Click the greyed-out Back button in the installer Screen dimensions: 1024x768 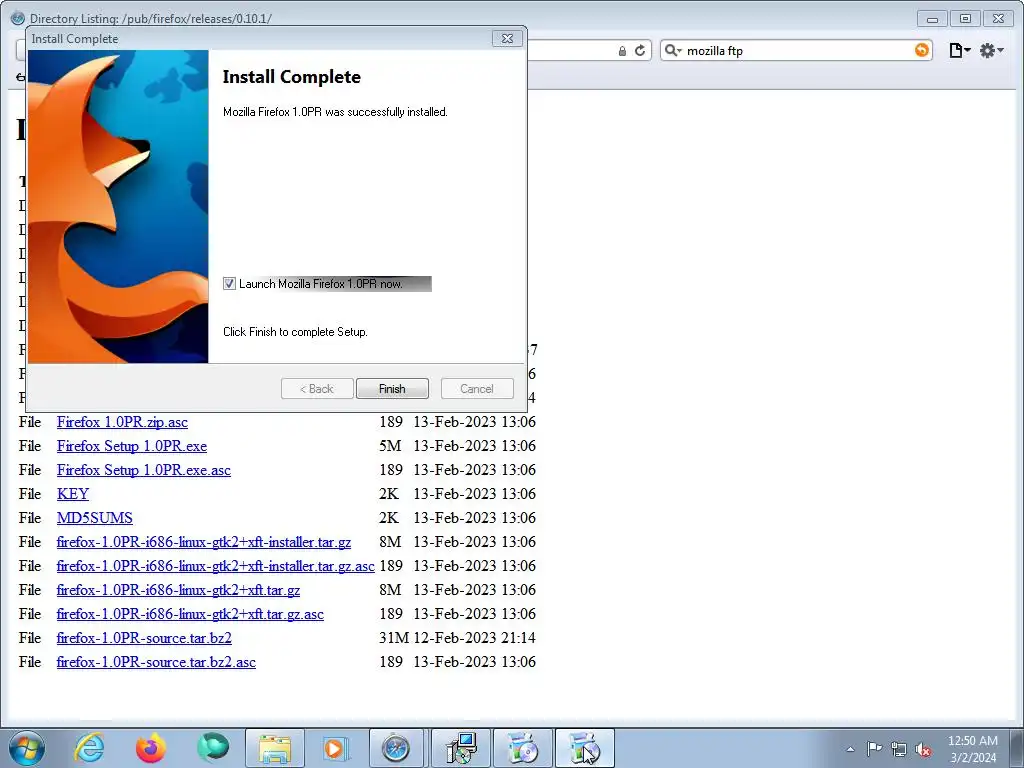click(317, 389)
